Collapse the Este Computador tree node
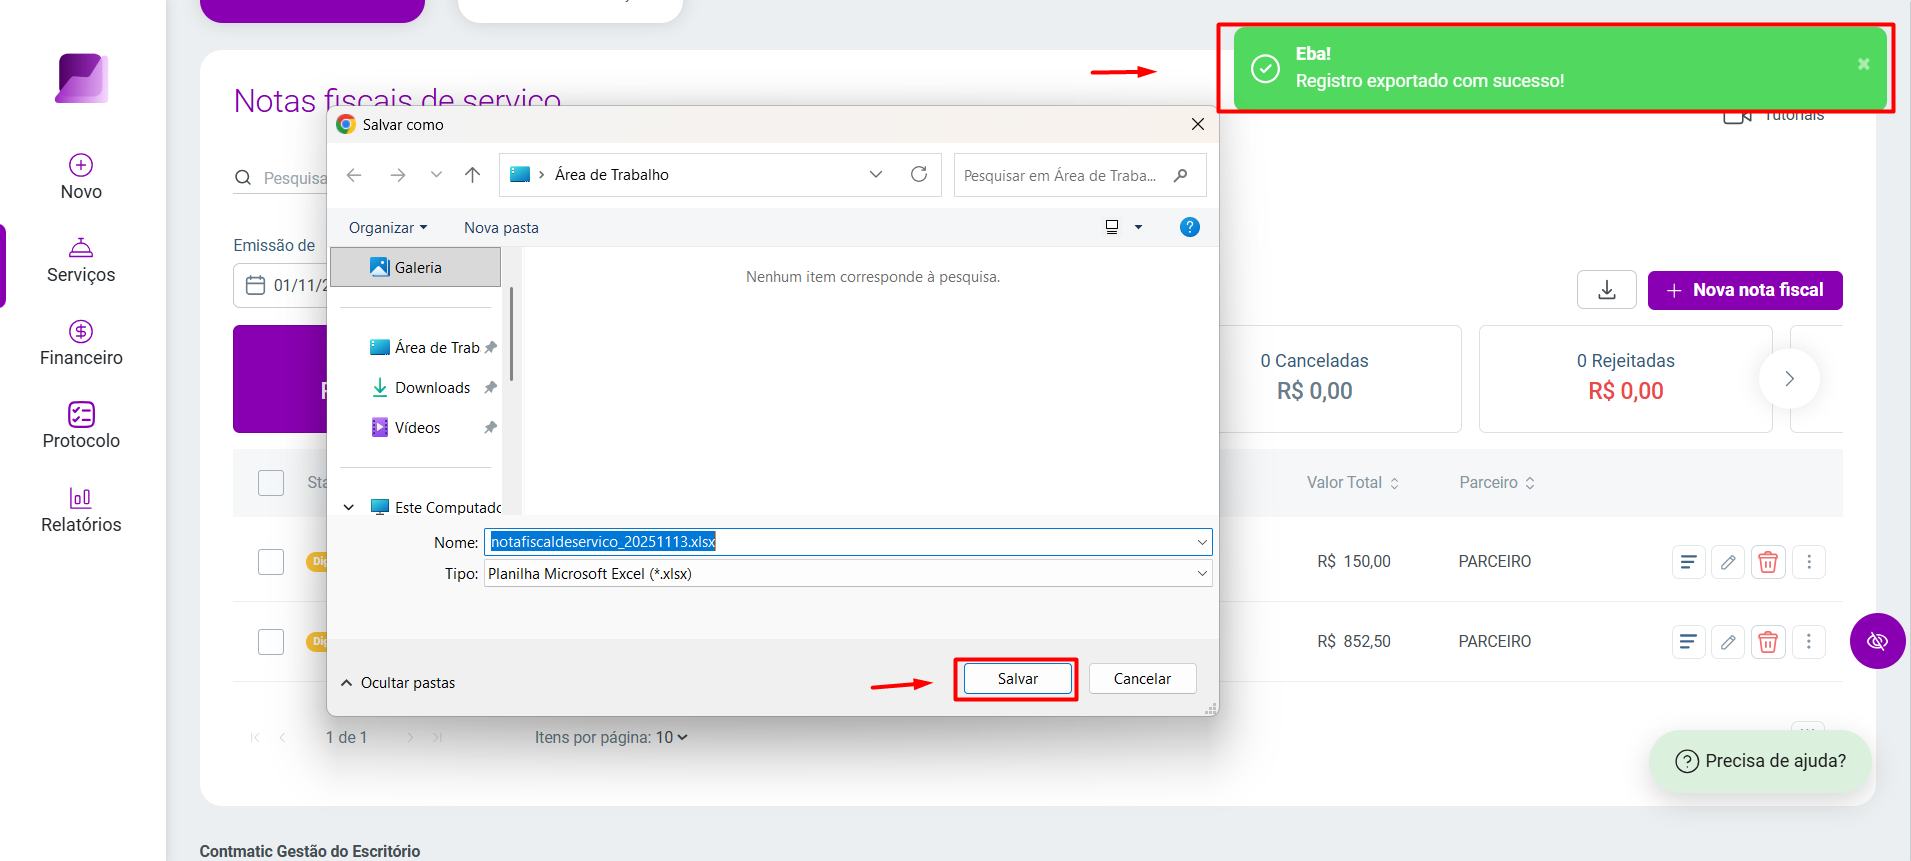Viewport: 1911px width, 861px height. 349,508
